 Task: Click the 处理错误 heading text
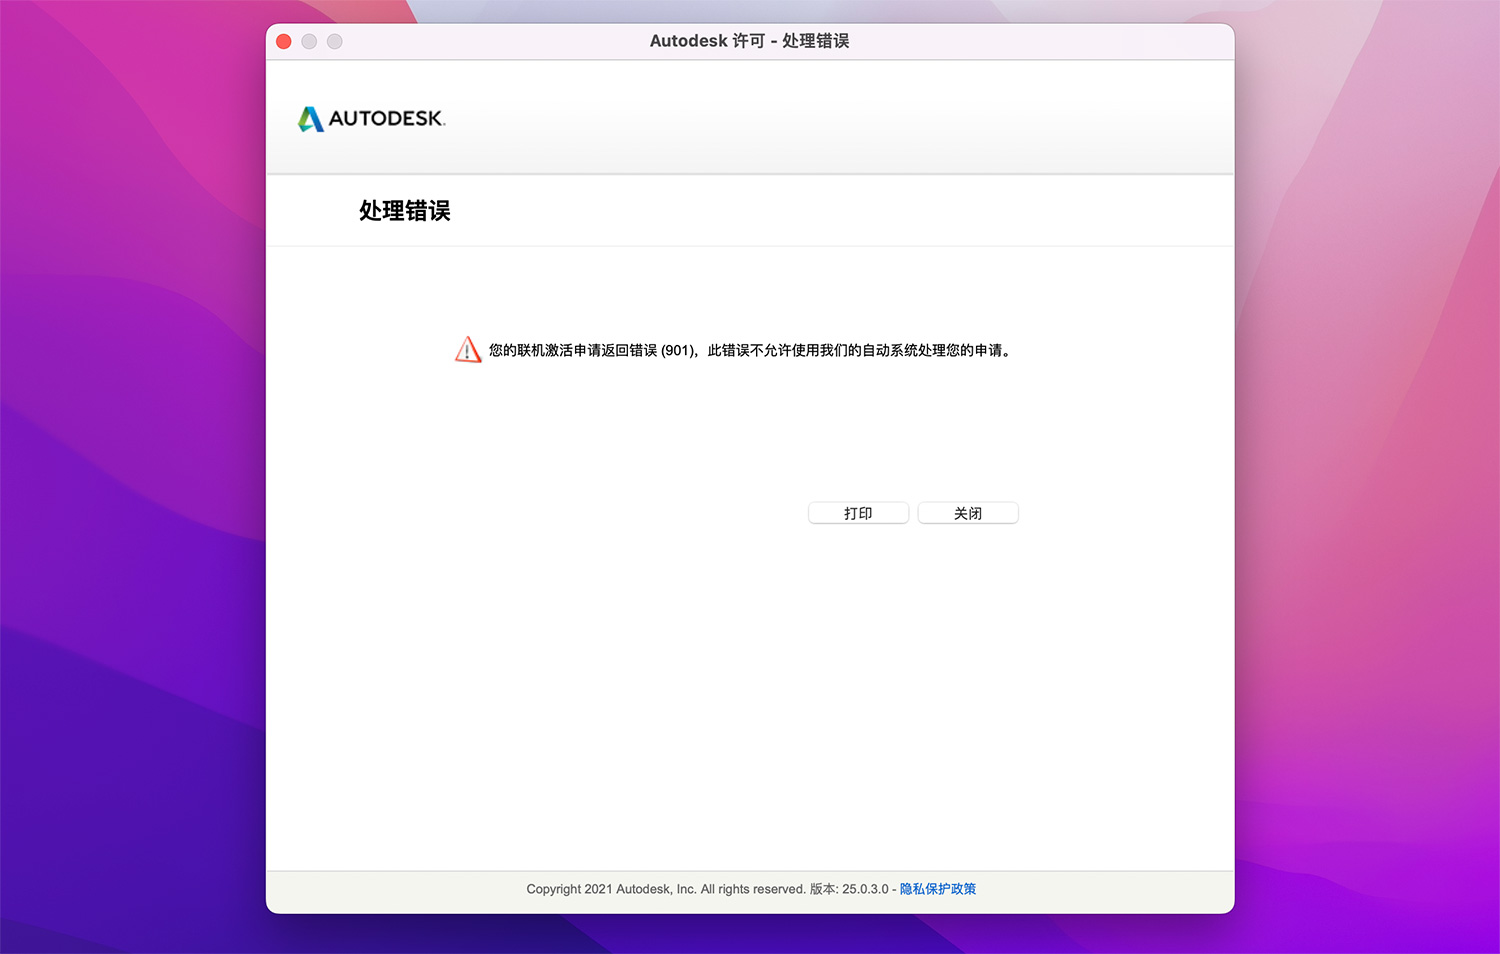coord(405,211)
